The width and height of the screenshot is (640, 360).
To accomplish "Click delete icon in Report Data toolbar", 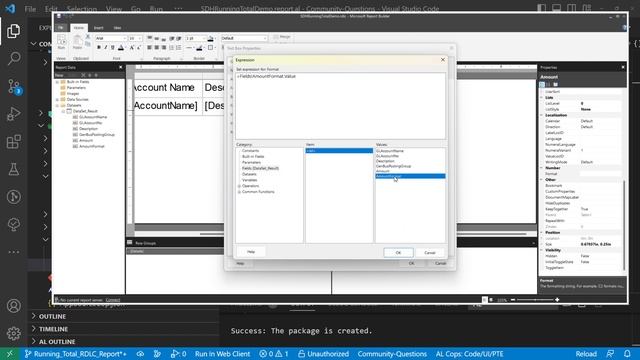I will click(84, 75).
